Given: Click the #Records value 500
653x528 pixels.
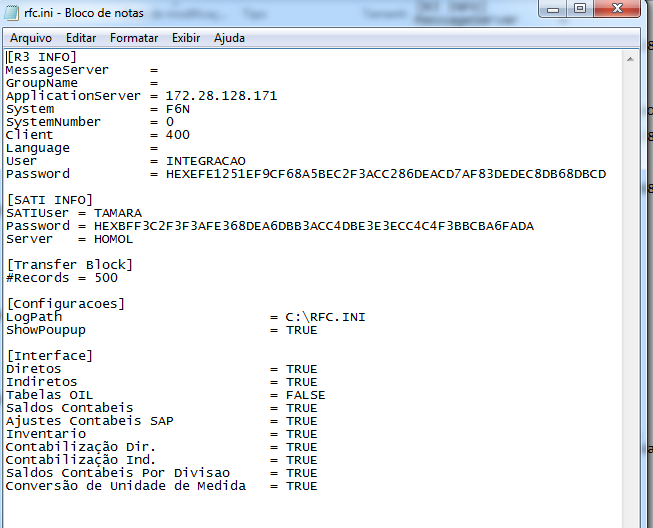Looking at the screenshot, I should pos(106,278).
